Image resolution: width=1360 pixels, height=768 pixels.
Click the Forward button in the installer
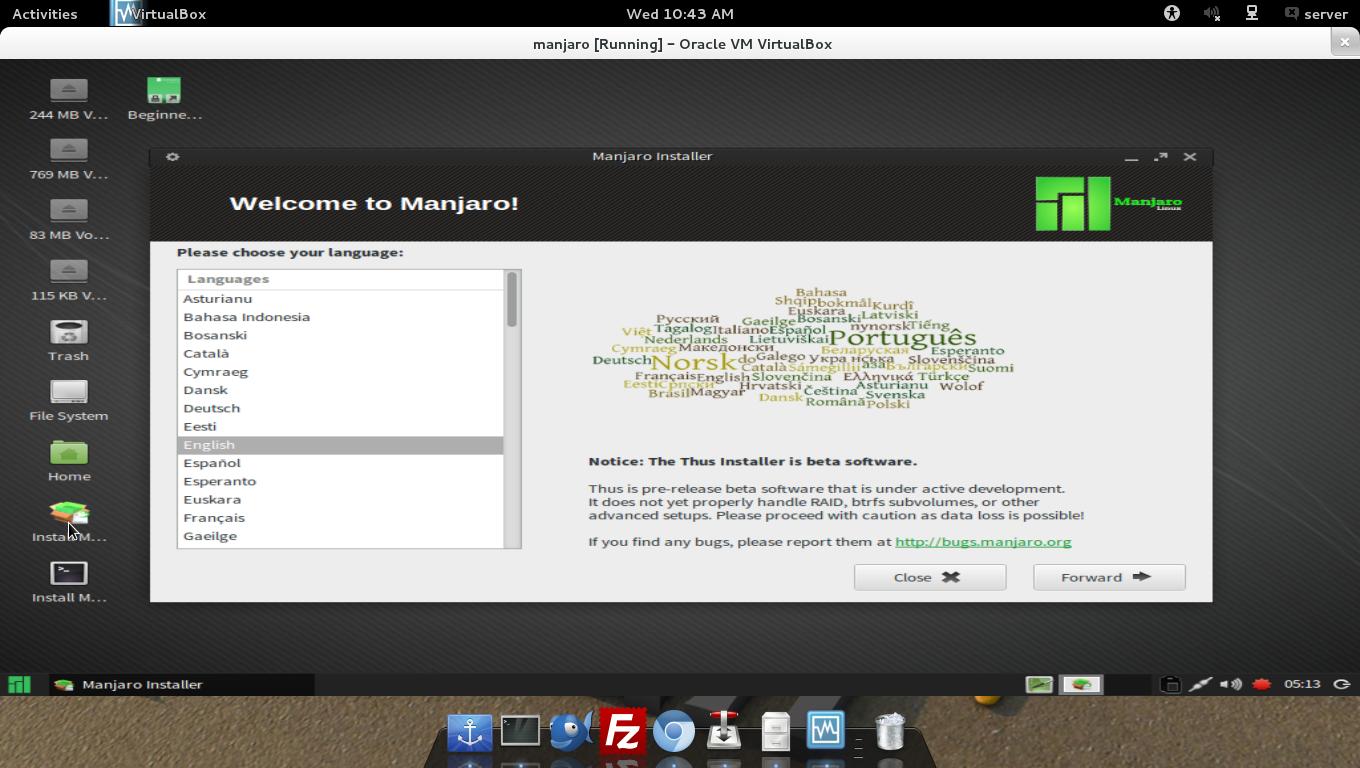pyautogui.click(x=1109, y=577)
